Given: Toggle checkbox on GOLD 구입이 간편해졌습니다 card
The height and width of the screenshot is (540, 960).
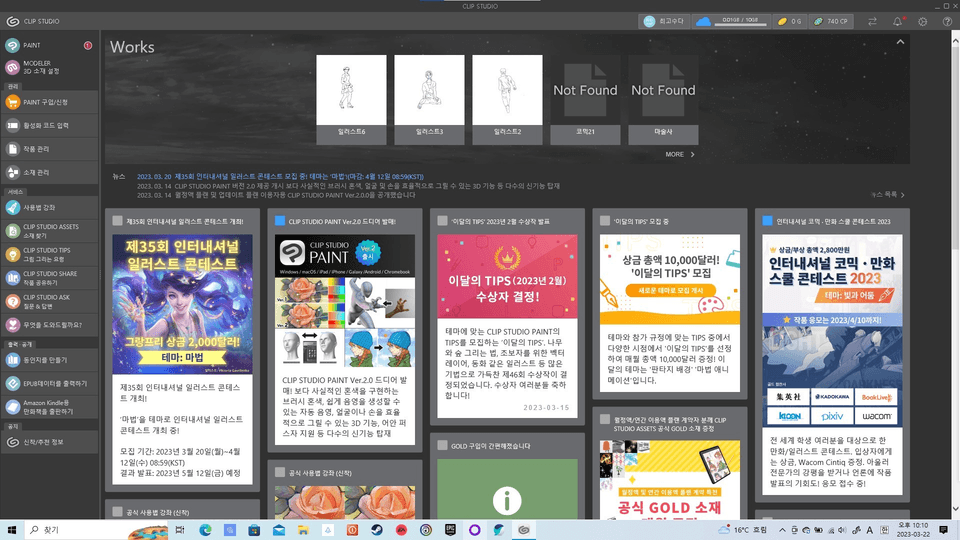Looking at the screenshot, I should coord(442,446).
